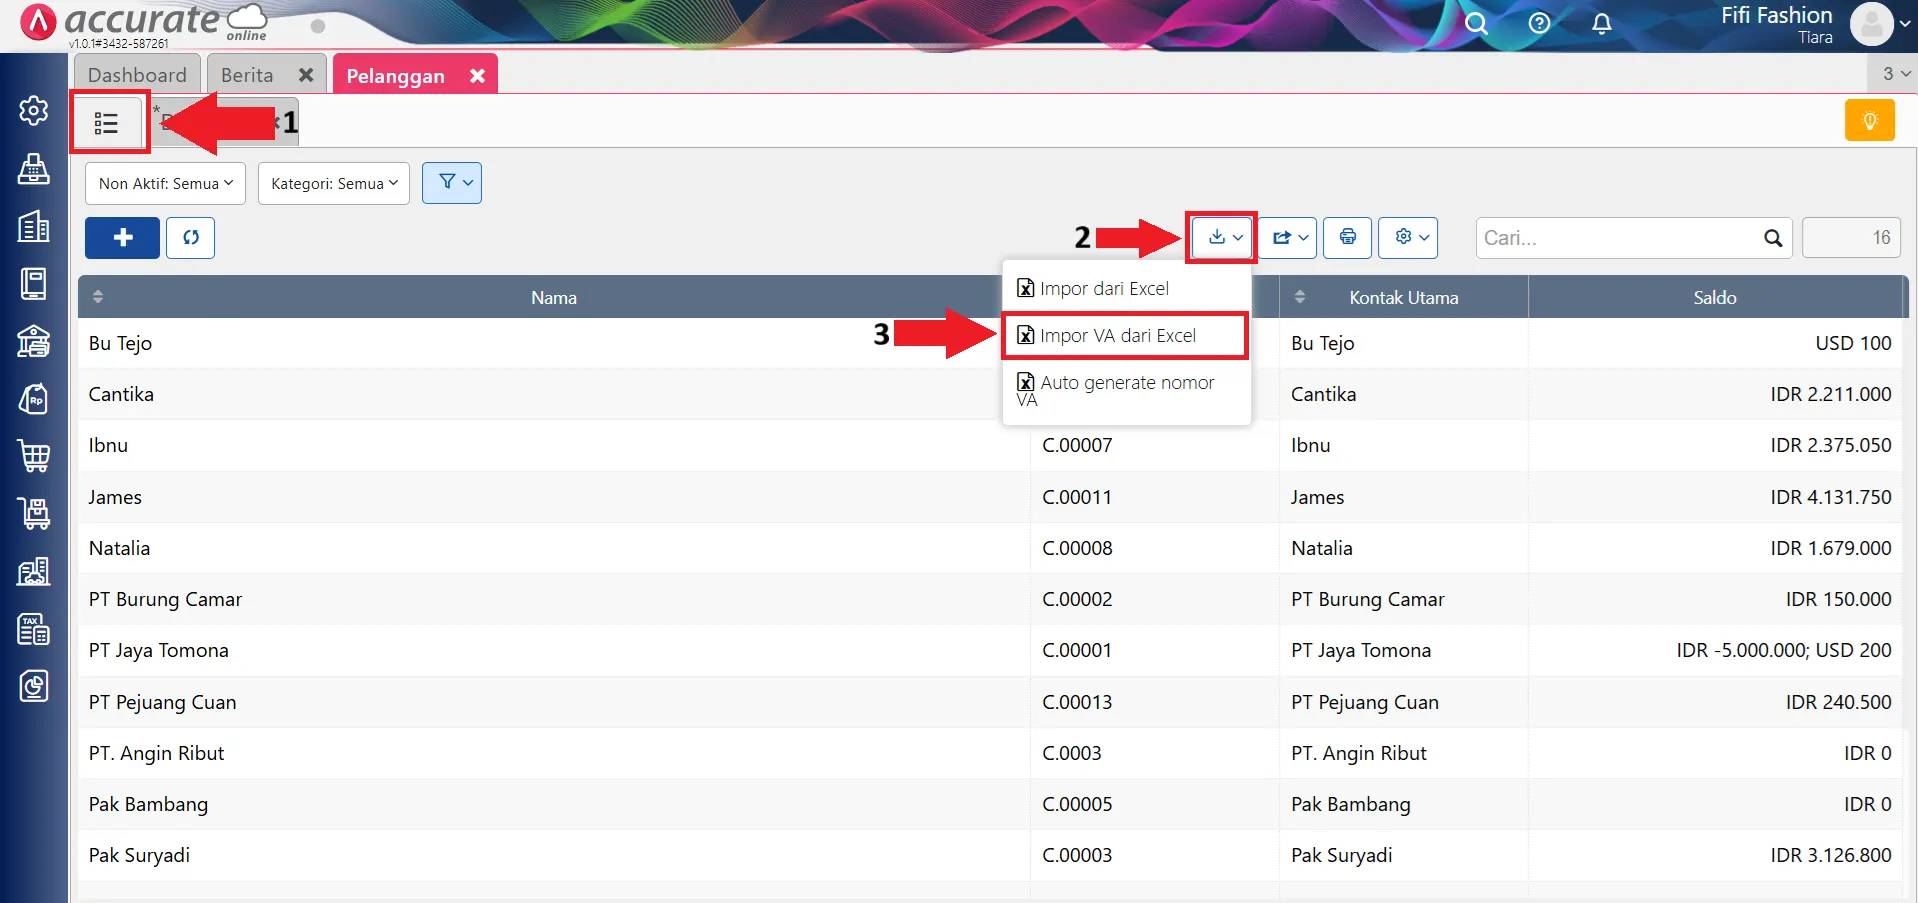The width and height of the screenshot is (1918, 903).
Task: Open the settings gear in sidebar
Action: (34, 110)
